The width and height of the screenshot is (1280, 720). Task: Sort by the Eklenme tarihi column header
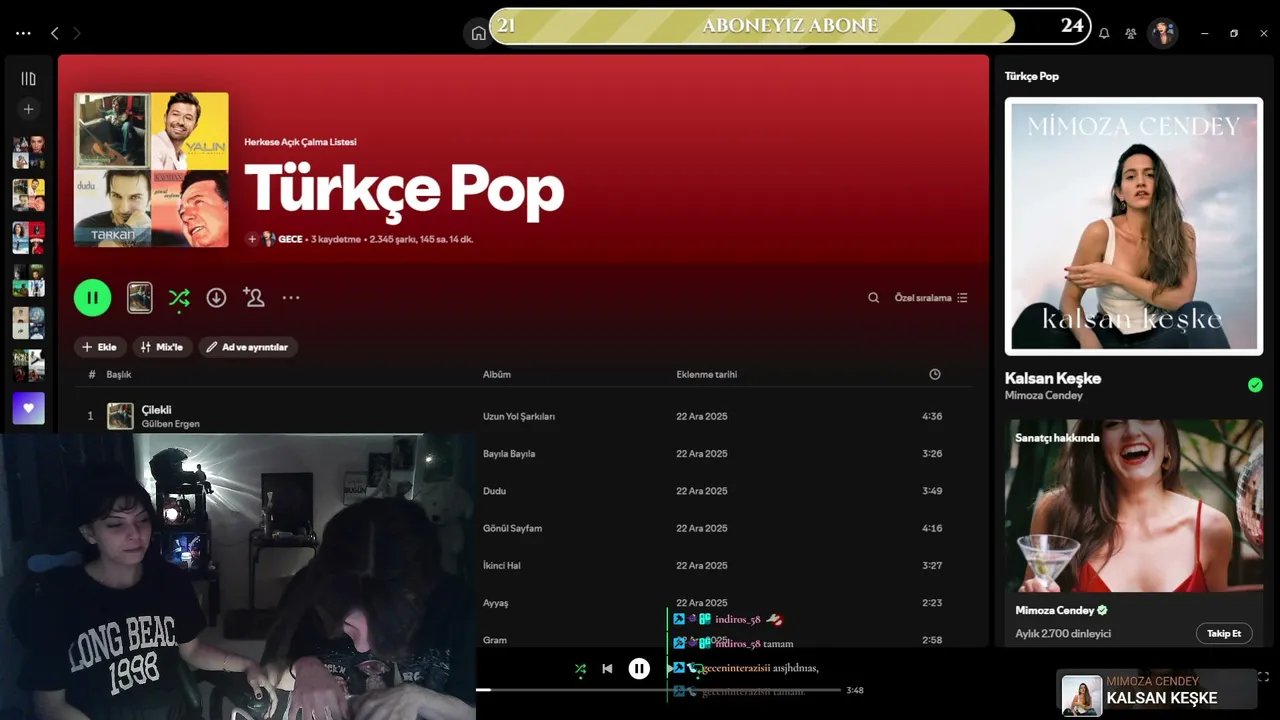pos(707,375)
